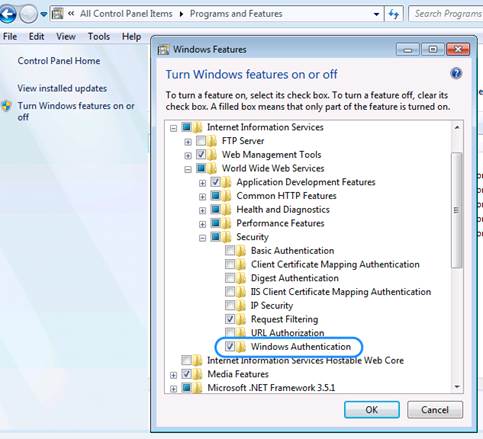Close the Windows Features dialog
This screenshot has width=483, height=439.
(x=458, y=50)
